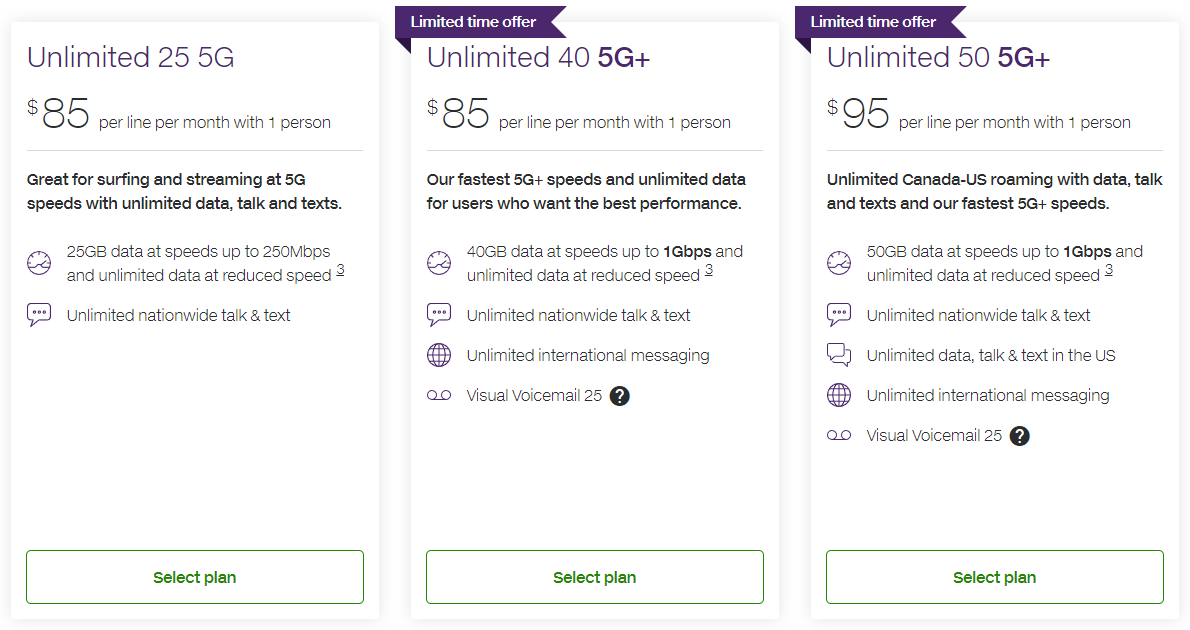1190x630 pixels.
Task: Click the voicemail icon in Unlimited 40 5G+ plan
Action: [439, 396]
